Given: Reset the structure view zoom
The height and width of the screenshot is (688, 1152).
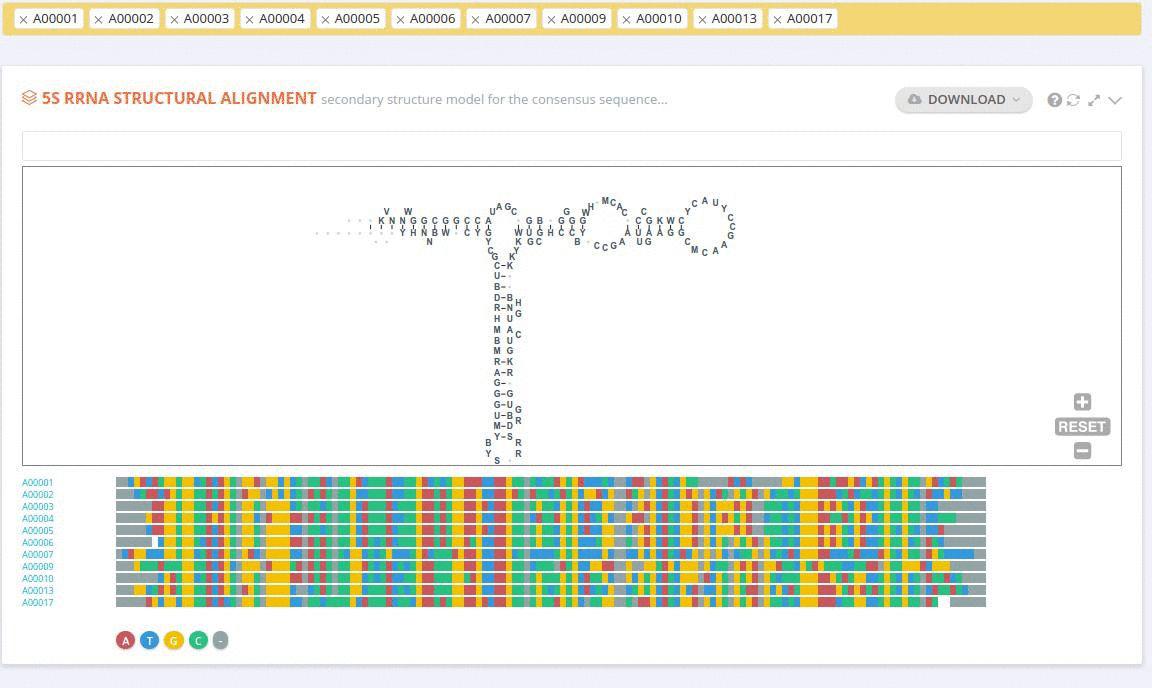Looking at the screenshot, I should point(1082,427).
